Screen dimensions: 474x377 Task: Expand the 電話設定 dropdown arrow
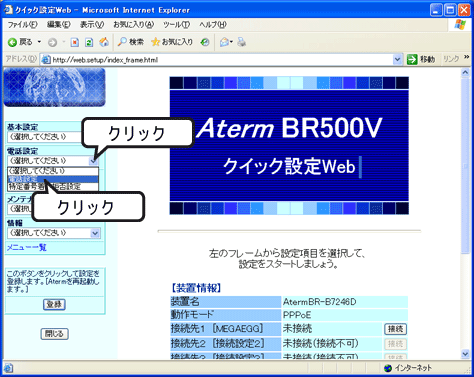point(94,161)
